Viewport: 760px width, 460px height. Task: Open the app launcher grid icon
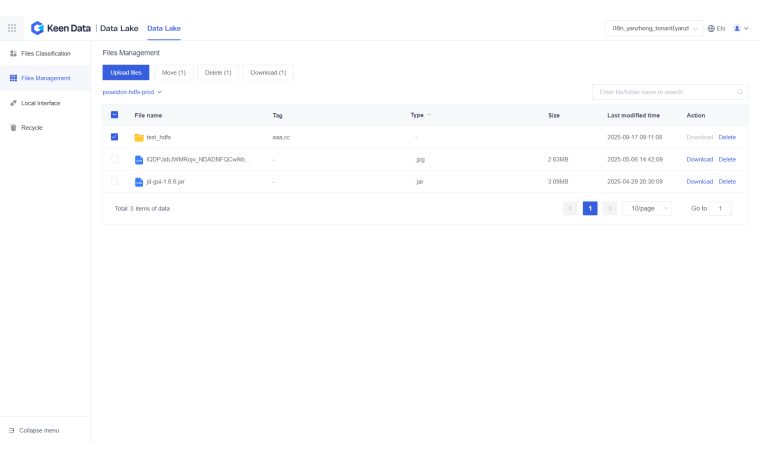click(12, 28)
